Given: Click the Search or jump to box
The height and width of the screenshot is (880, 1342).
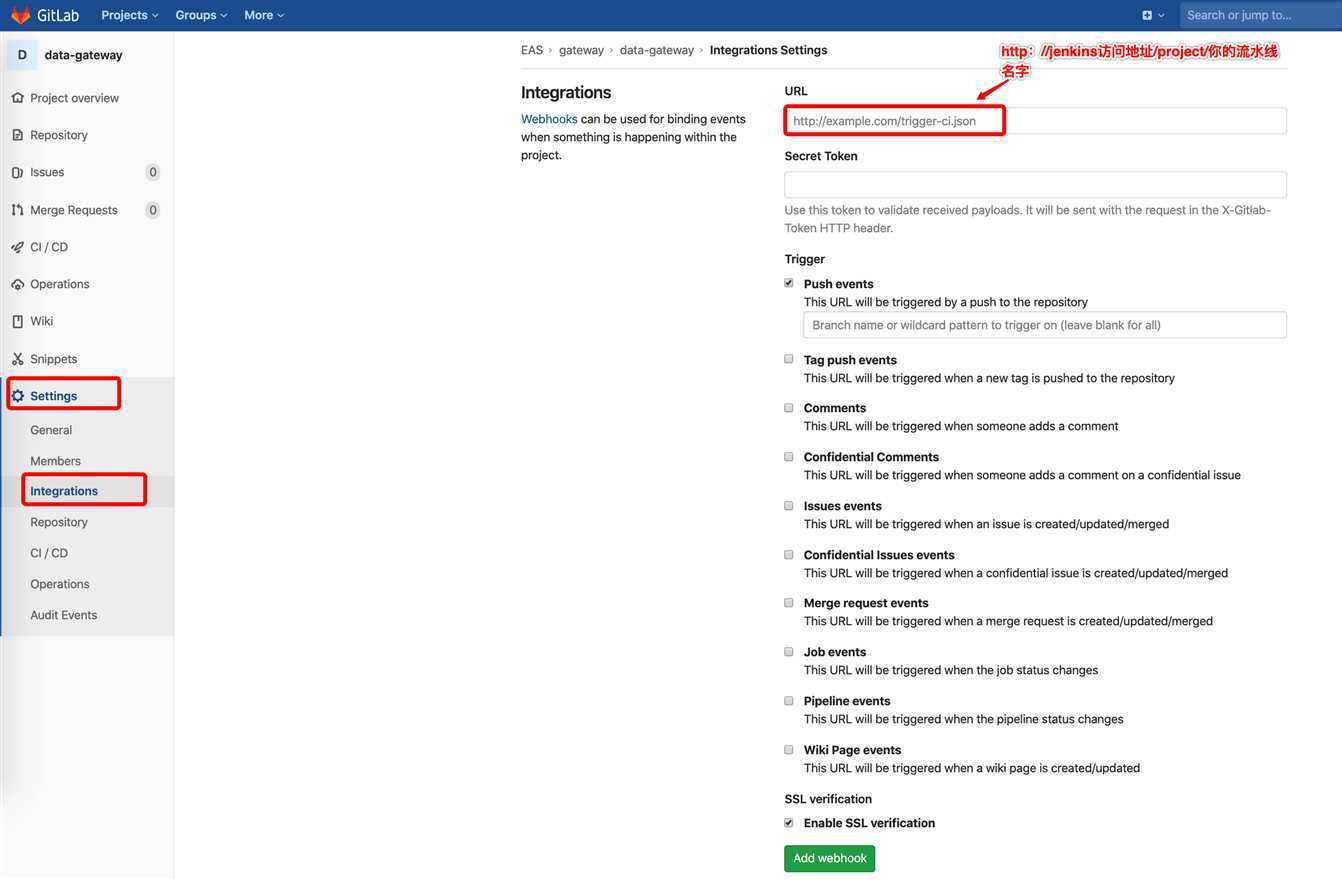Looking at the screenshot, I should coord(1261,15).
